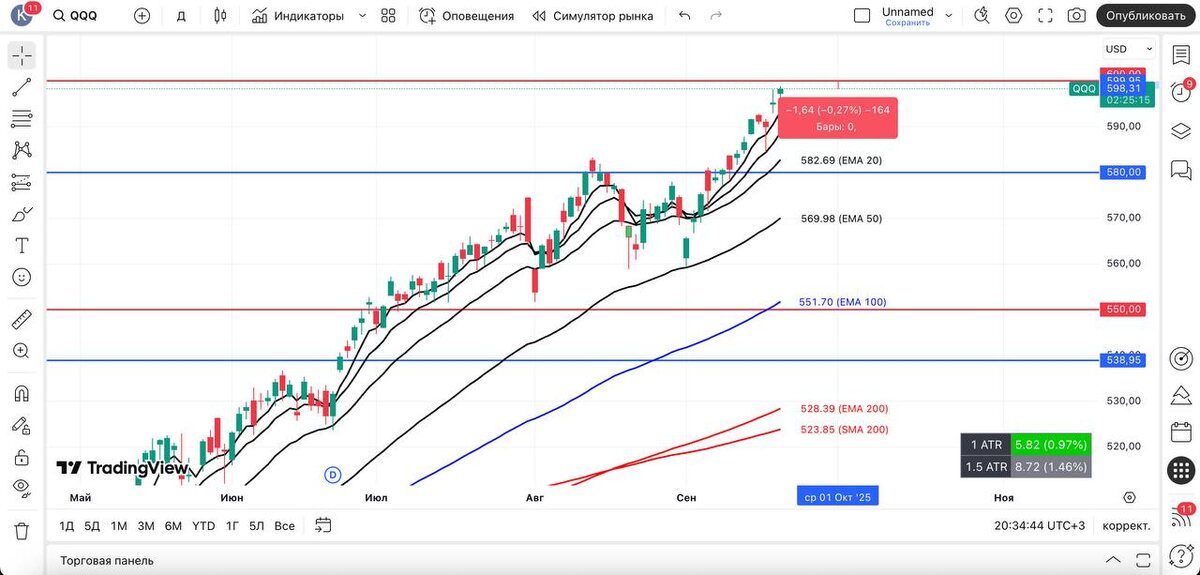Open the candlestick chart type menu

click(221, 15)
